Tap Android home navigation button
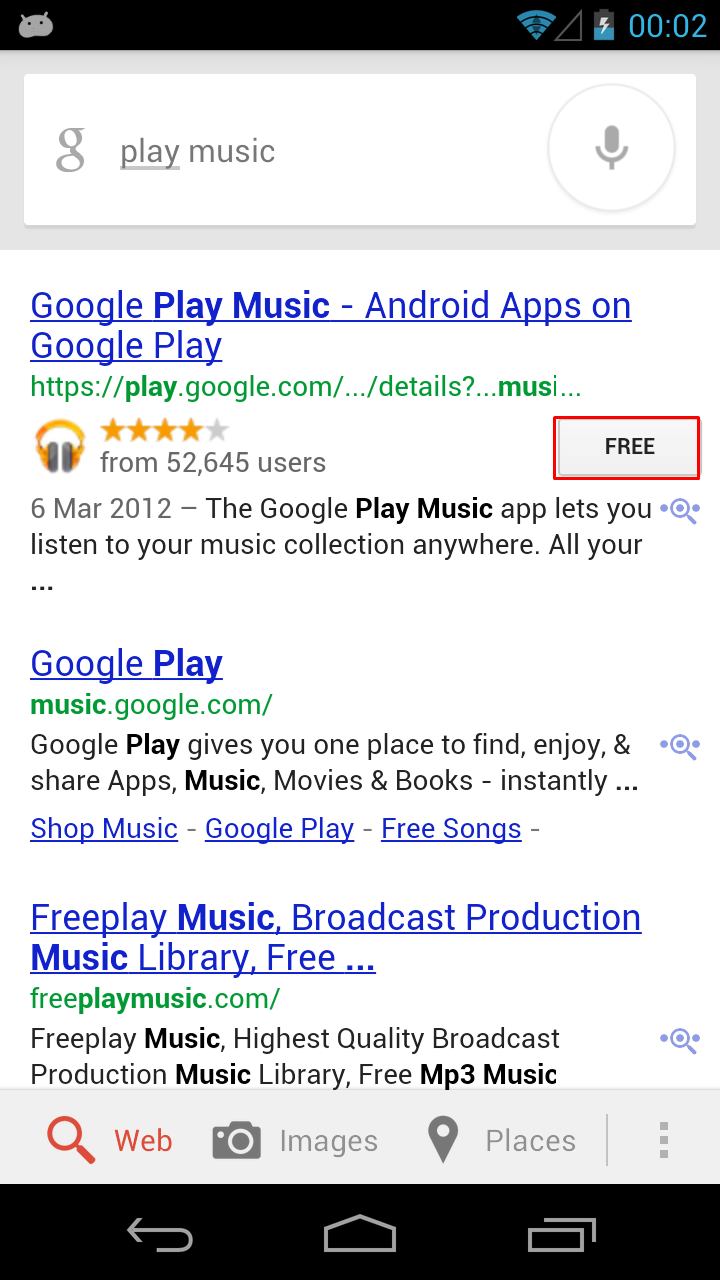 tap(360, 1234)
